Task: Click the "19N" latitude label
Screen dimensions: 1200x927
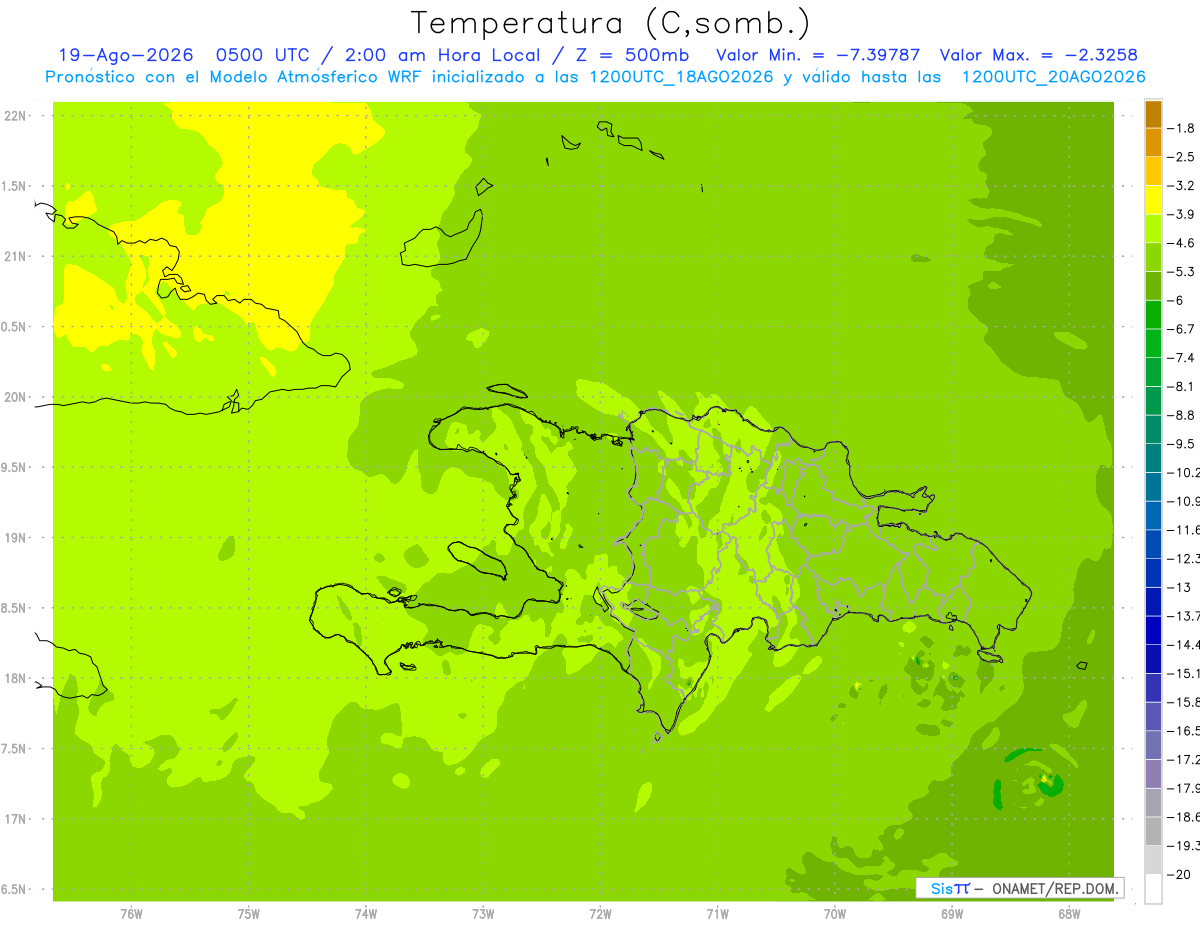Action: click(x=16, y=538)
